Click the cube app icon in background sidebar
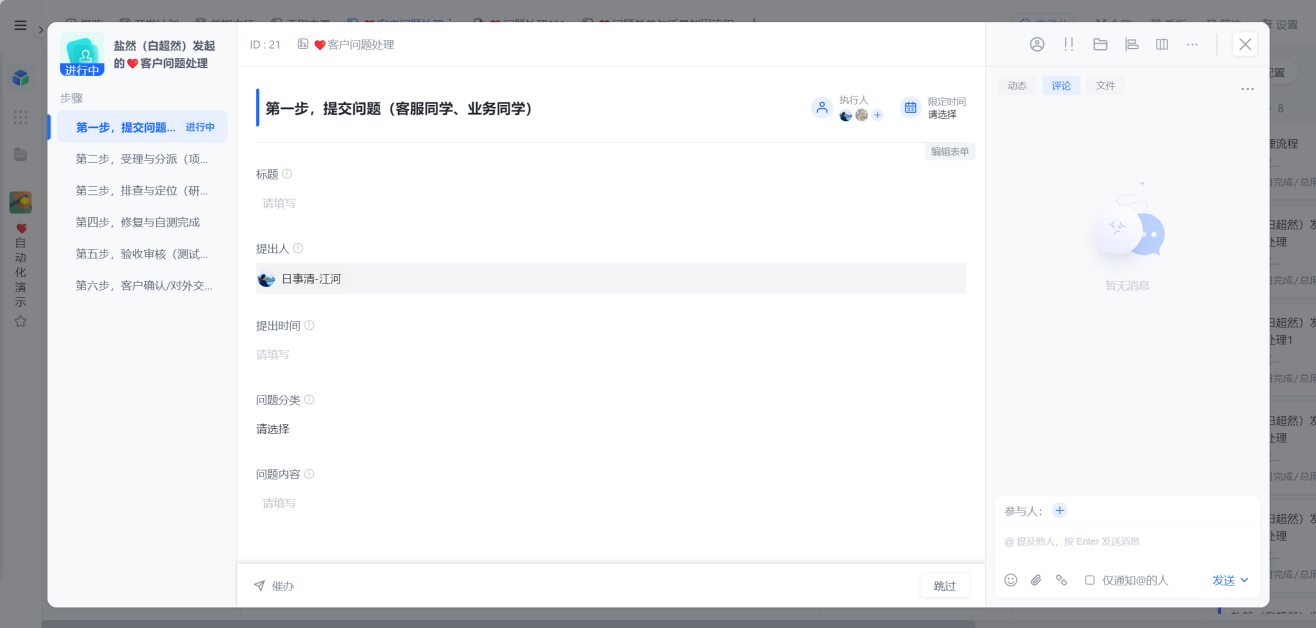This screenshot has height=628, width=1316. tap(20, 78)
